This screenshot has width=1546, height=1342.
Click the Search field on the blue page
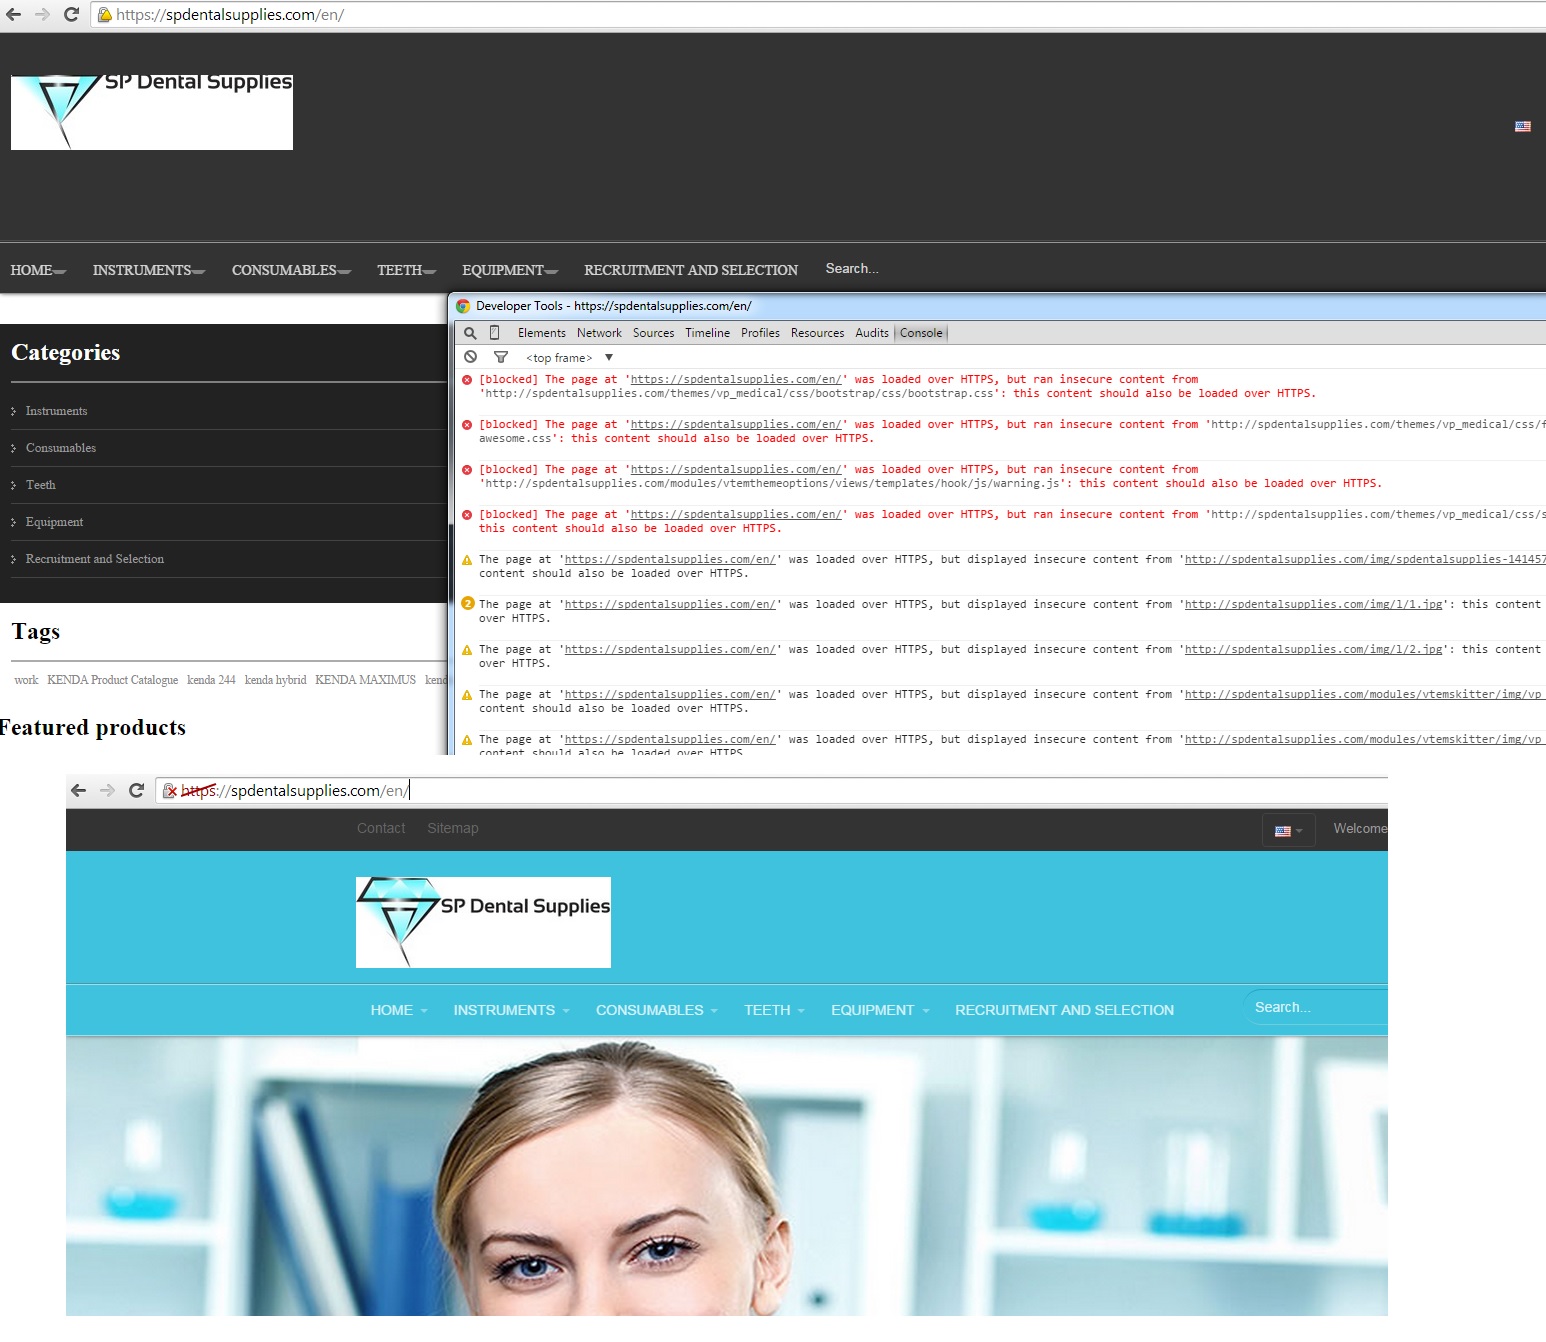click(1315, 1007)
